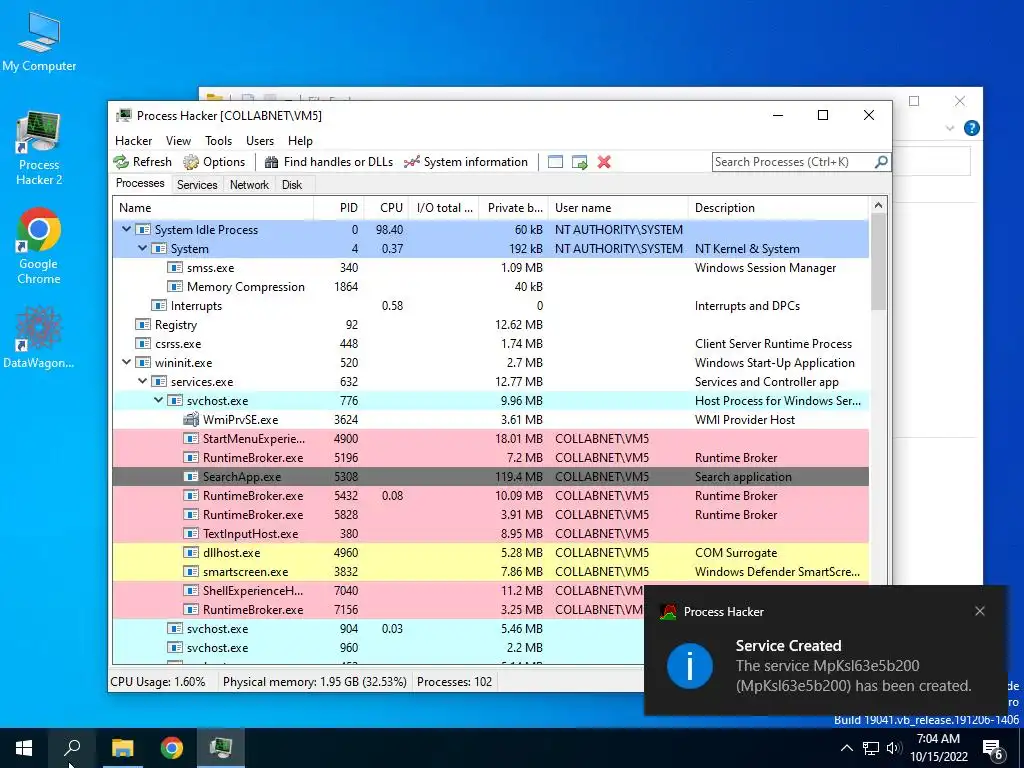Select the smss.exe process icon
This screenshot has width=1024, height=768.
[174, 268]
